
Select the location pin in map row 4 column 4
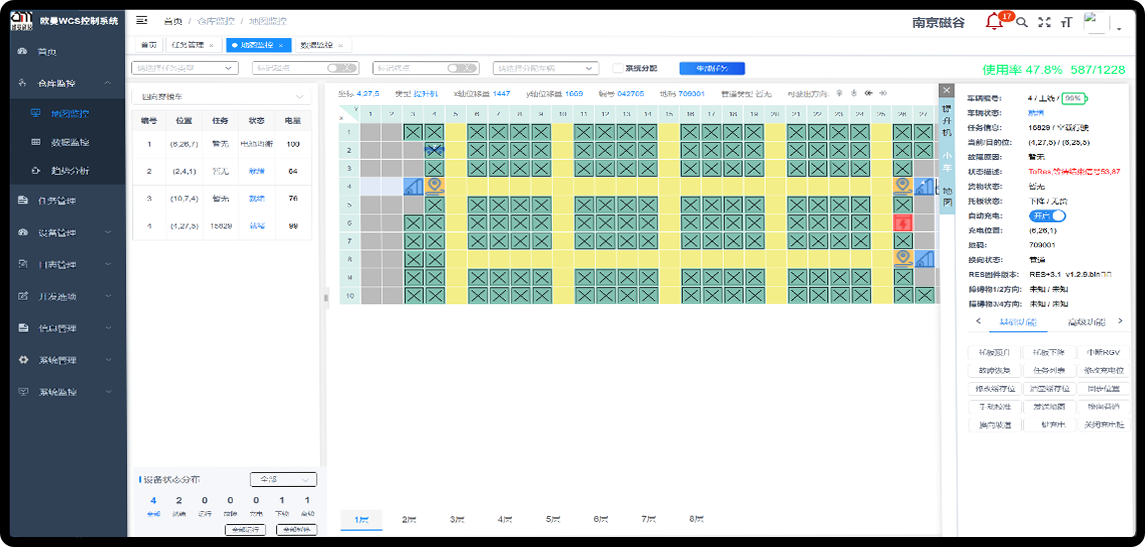click(x=434, y=186)
